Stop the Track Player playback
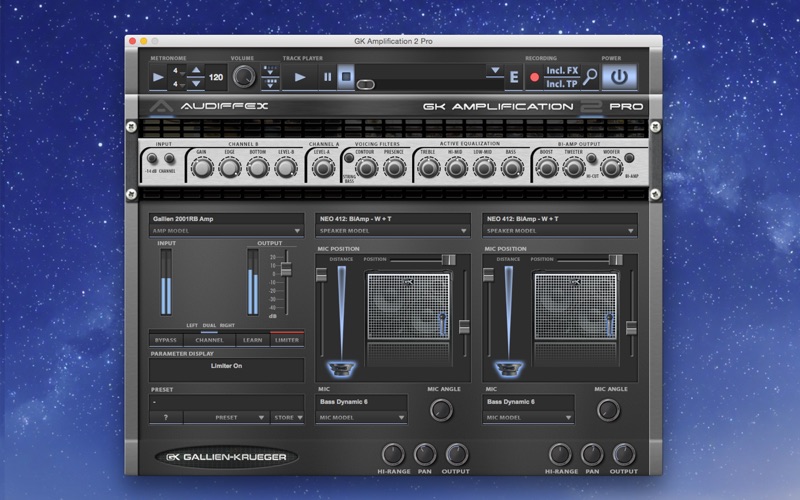 345,76
